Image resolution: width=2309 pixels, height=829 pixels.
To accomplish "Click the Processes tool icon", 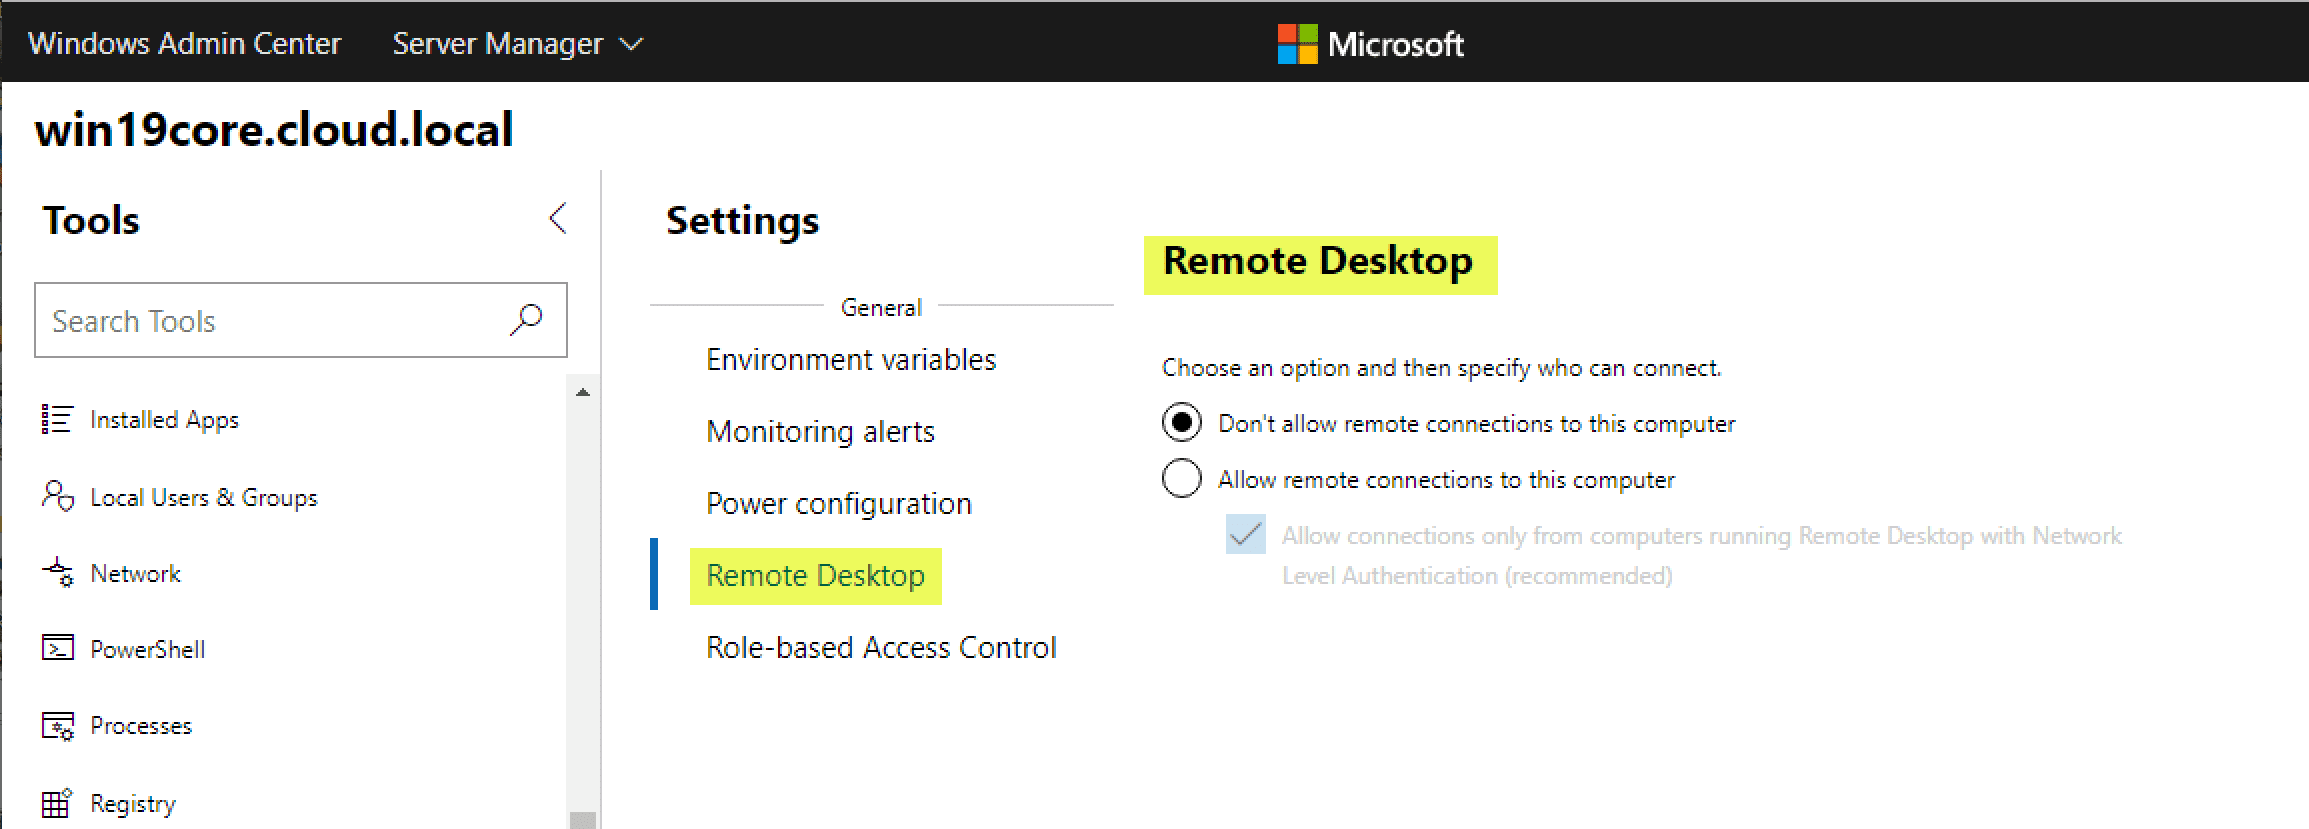I will 57,726.
